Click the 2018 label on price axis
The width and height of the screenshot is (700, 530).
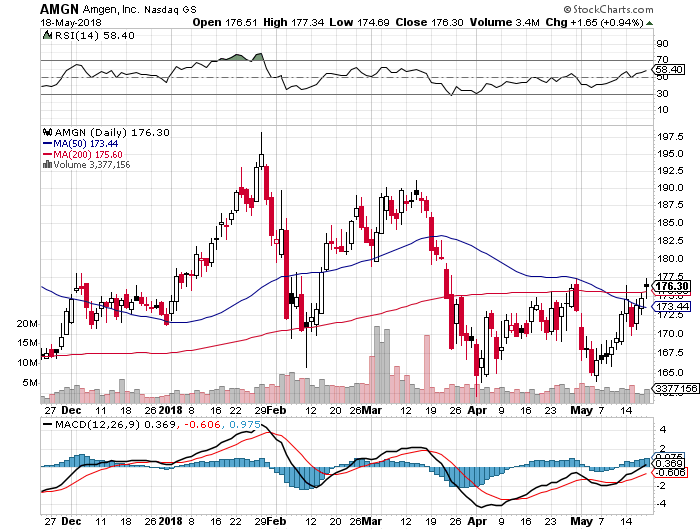[x=171, y=410]
